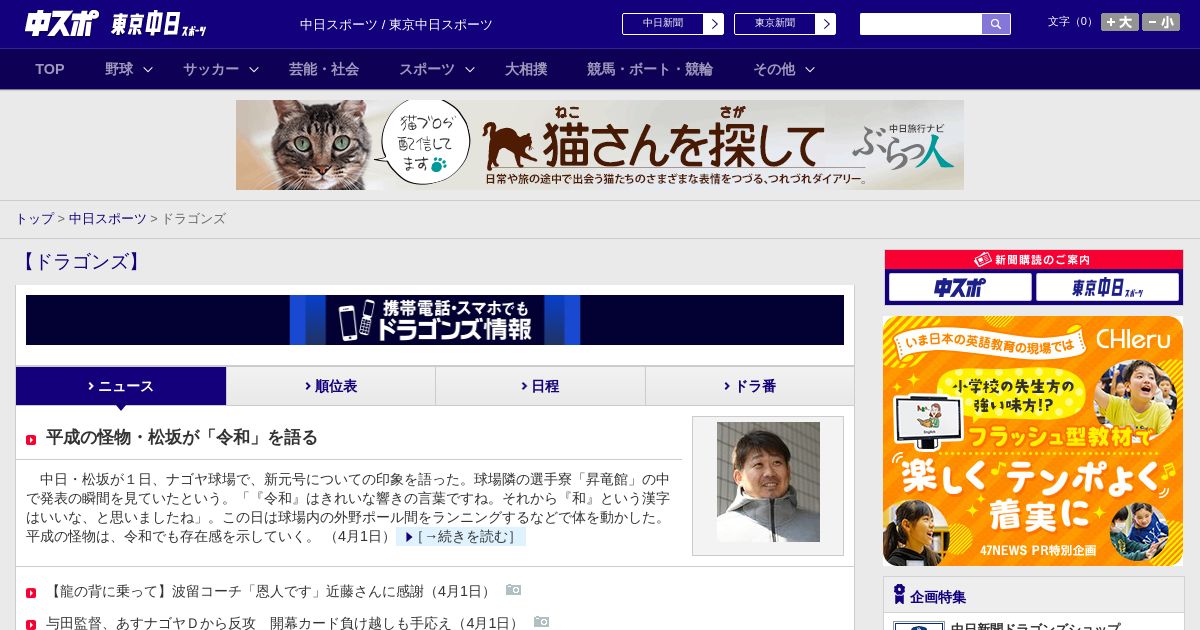The image size is (1200, 630).
Task: Expand the 野球 navigation menu
Action: tap(129, 69)
